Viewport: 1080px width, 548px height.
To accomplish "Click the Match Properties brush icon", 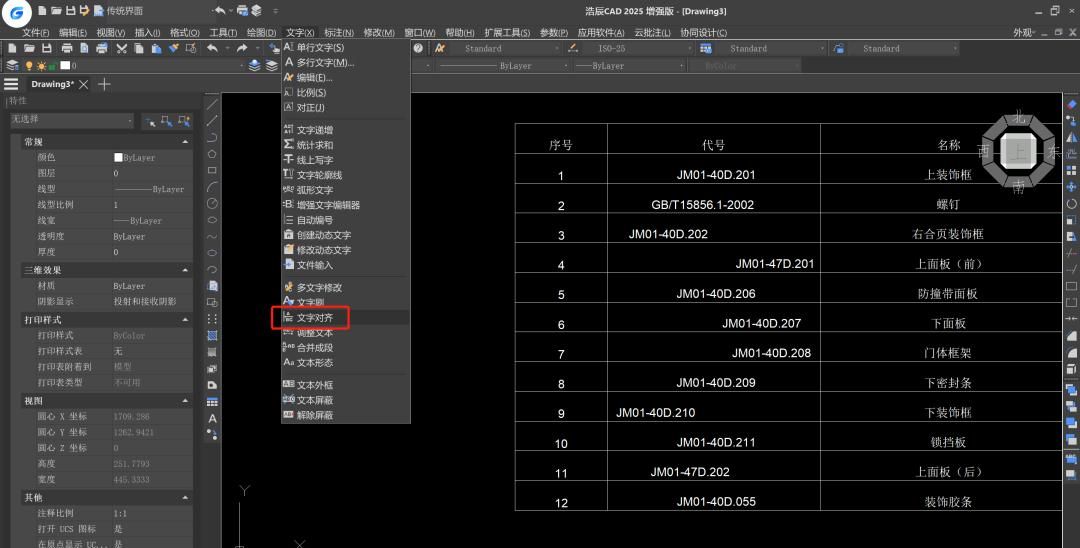I will tap(174, 48).
